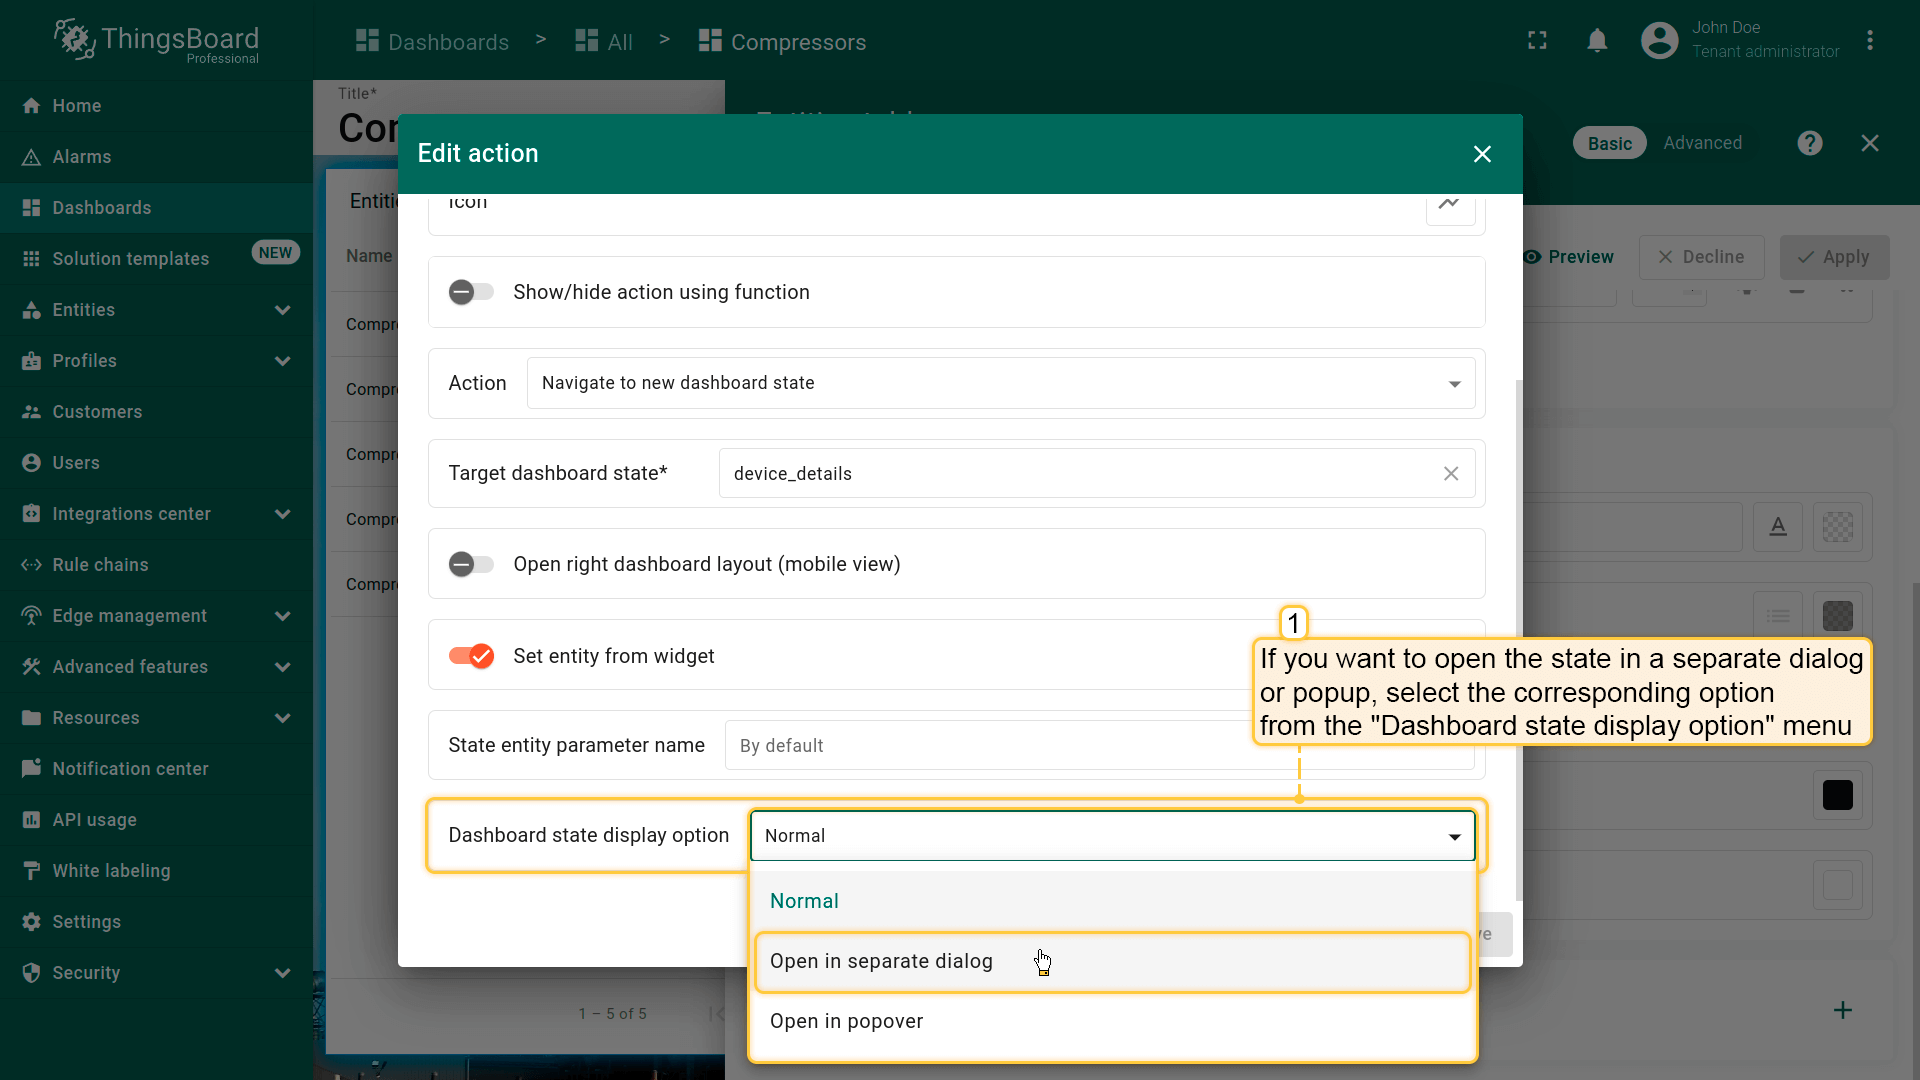This screenshot has height=1080, width=1920.
Task: Click the black color swatch
Action: (x=1837, y=795)
